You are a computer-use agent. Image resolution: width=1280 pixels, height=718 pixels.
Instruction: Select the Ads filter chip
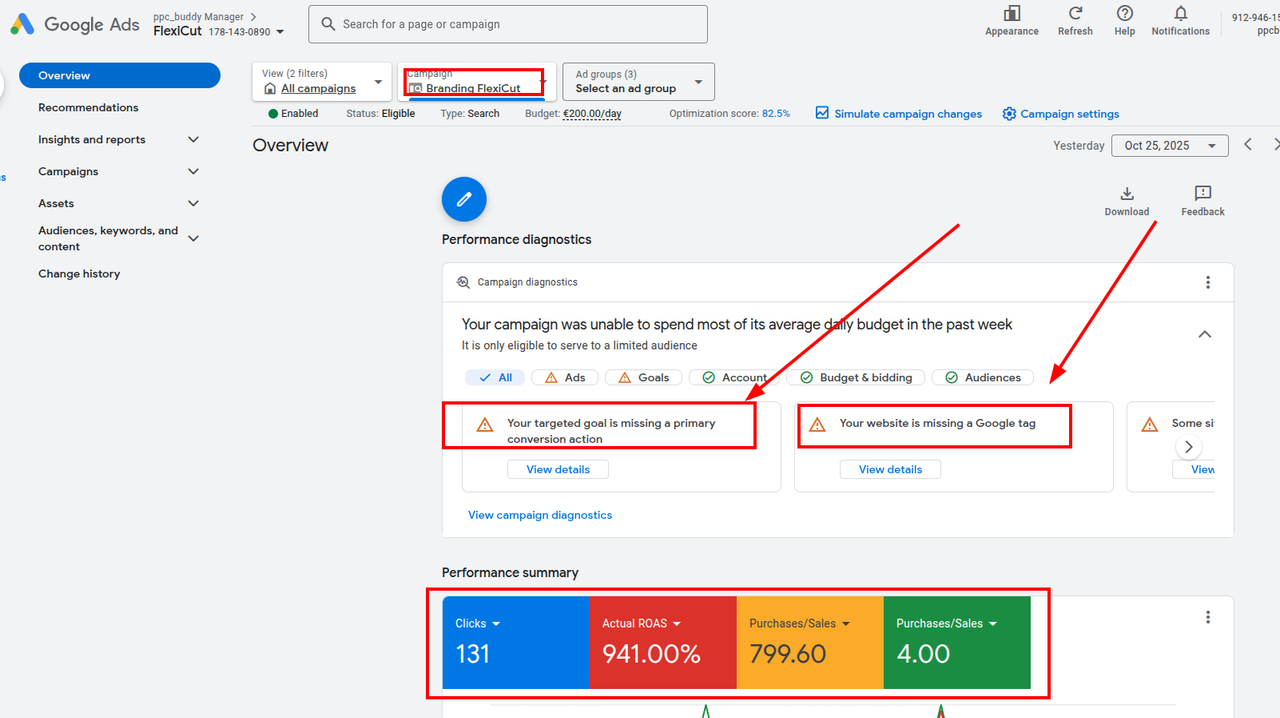(x=565, y=377)
